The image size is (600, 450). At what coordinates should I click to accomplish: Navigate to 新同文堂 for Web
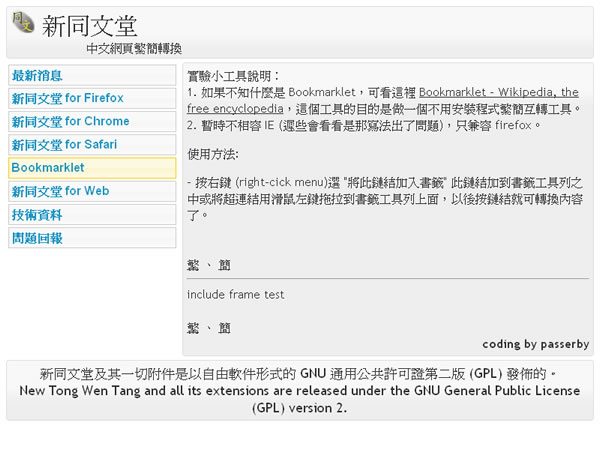[60, 190]
